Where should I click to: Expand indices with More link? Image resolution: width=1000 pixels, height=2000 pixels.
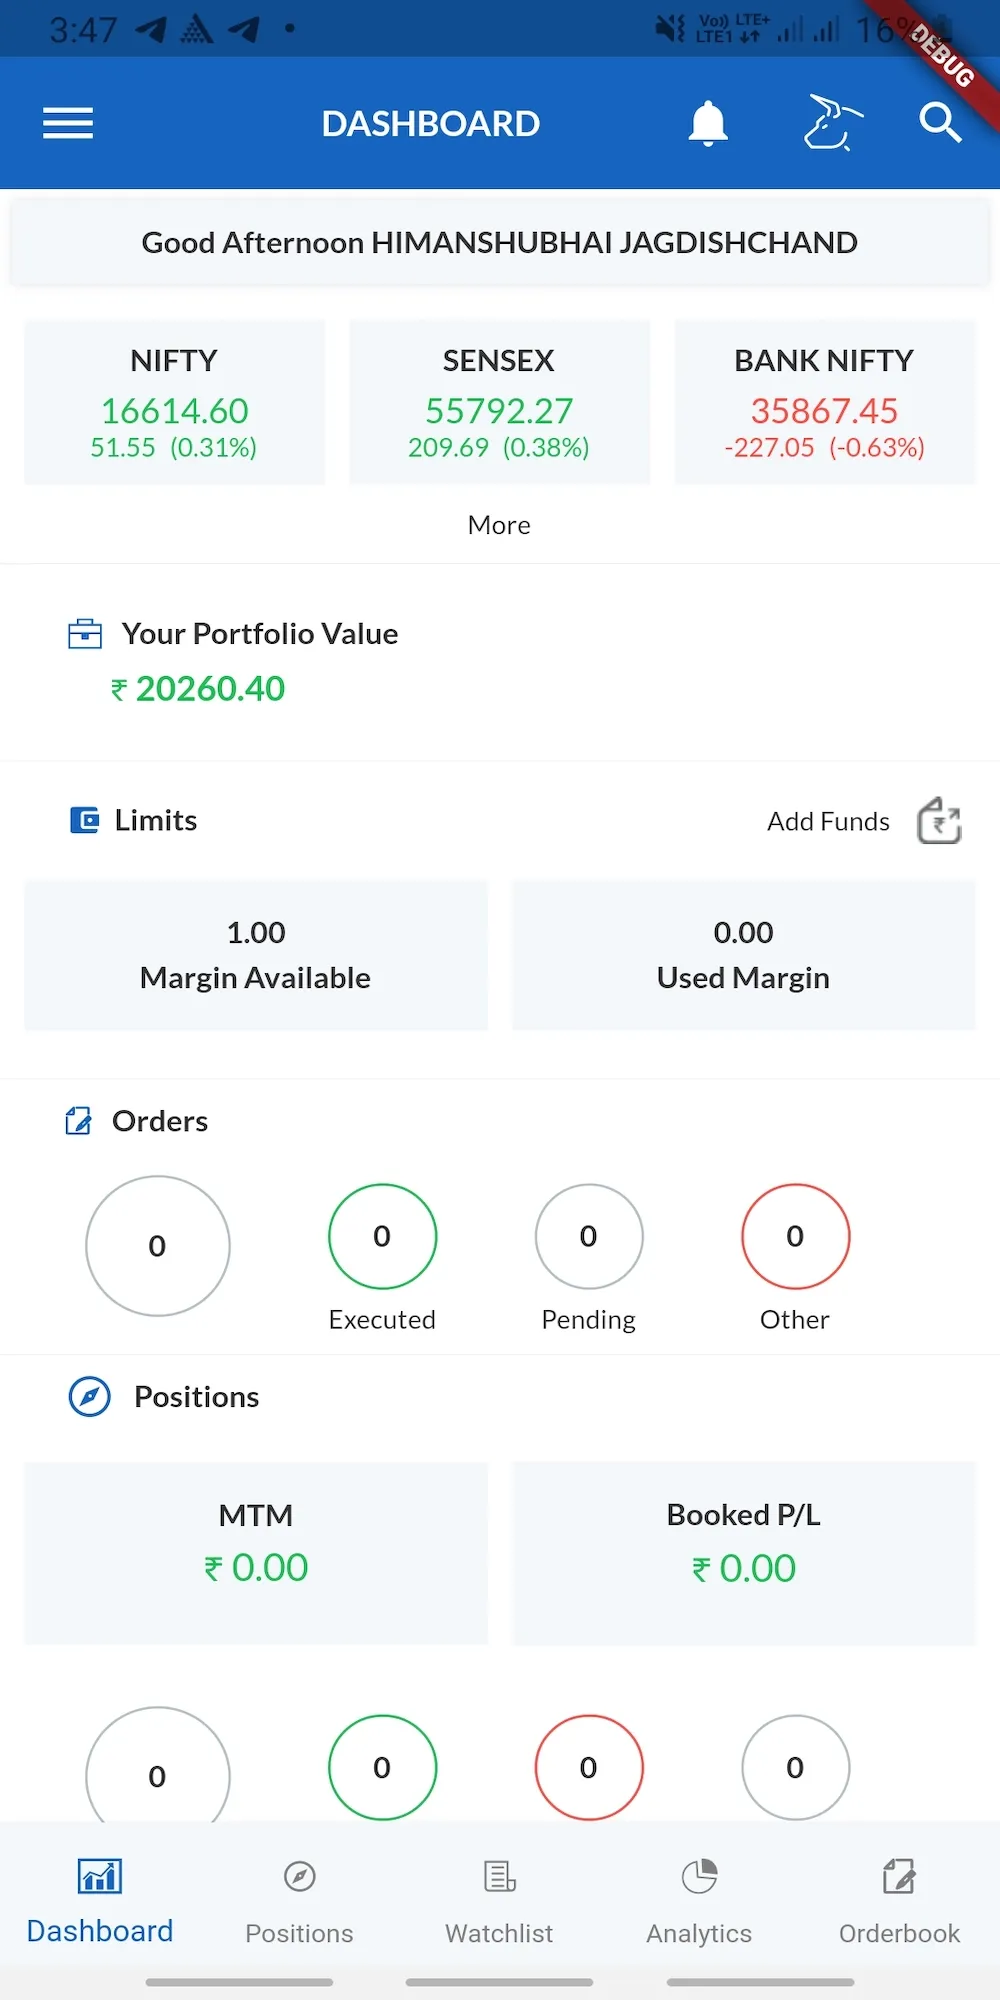tap(499, 525)
